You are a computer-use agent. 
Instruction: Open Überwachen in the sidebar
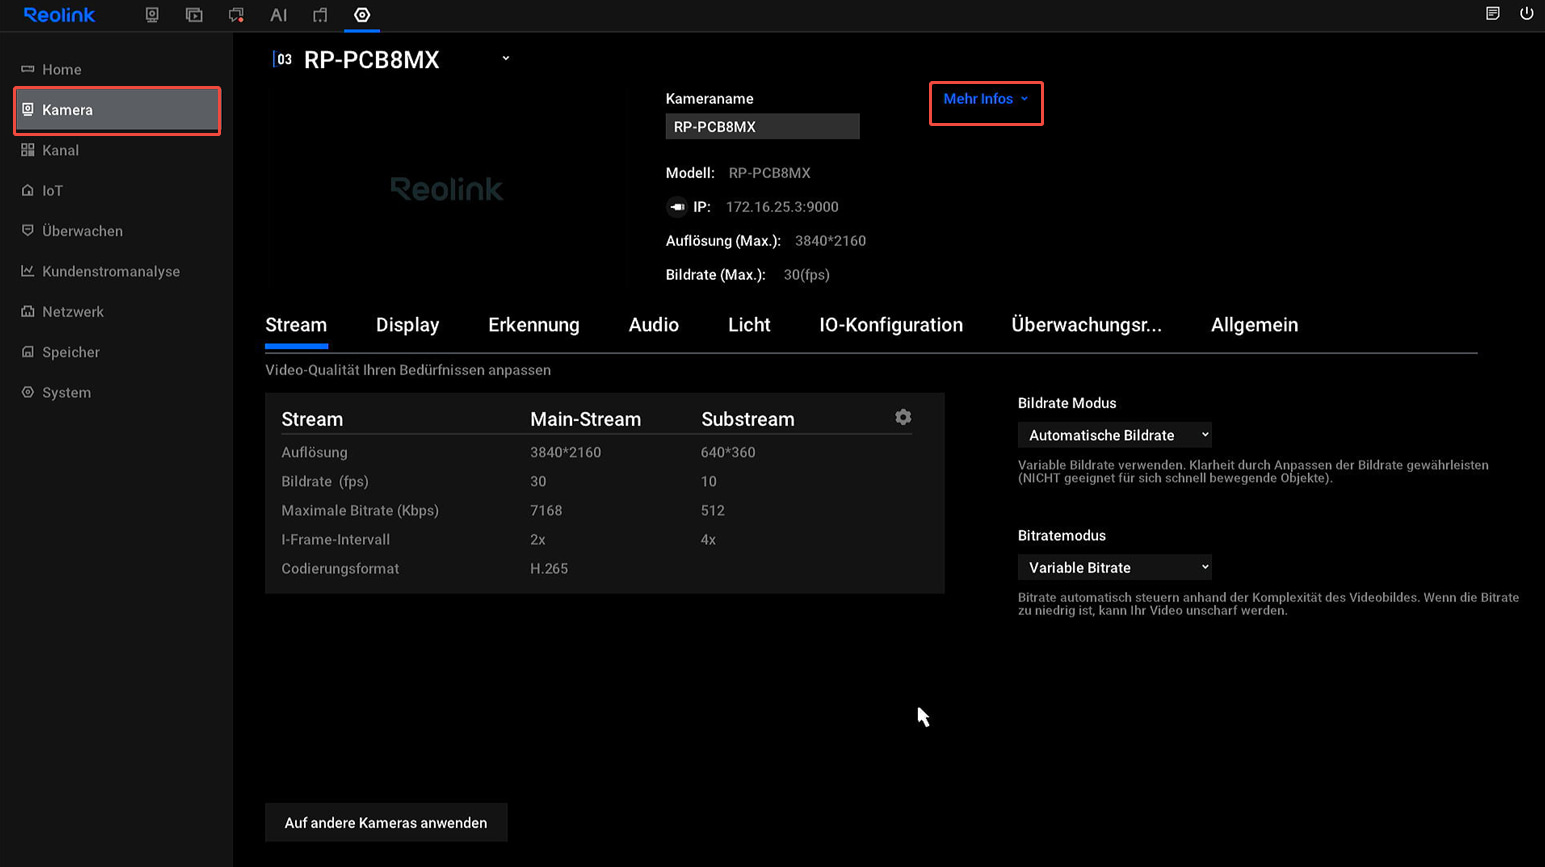(x=117, y=231)
